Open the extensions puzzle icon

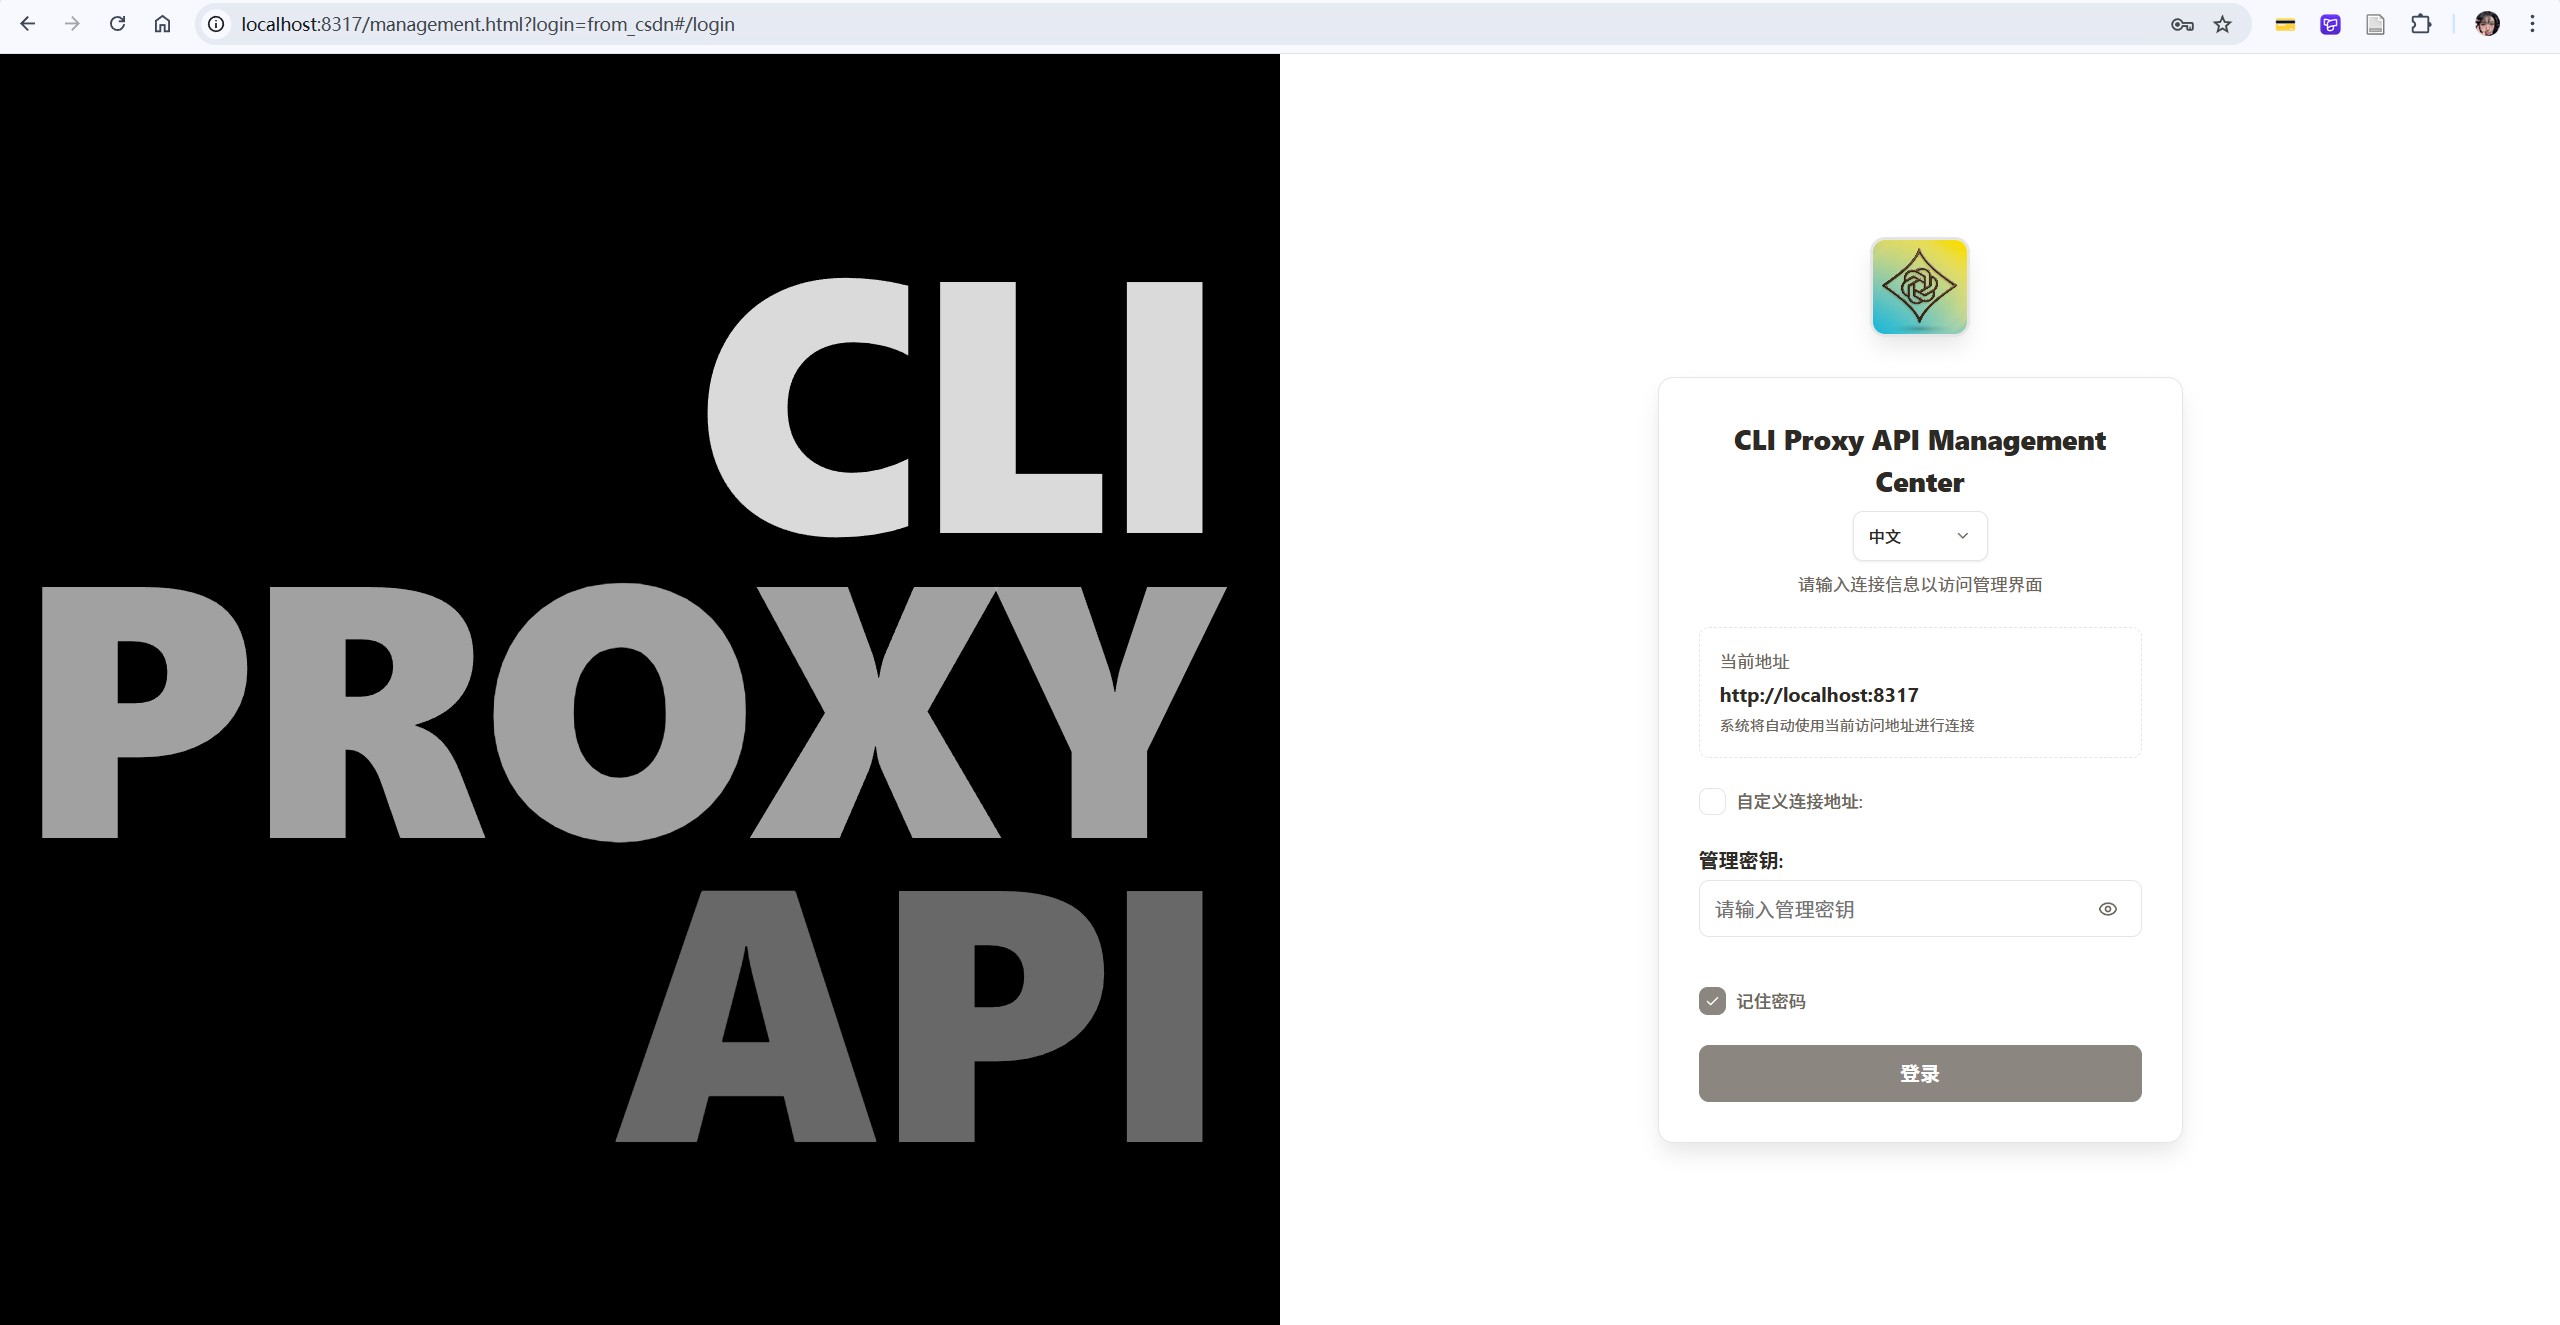(x=2421, y=24)
